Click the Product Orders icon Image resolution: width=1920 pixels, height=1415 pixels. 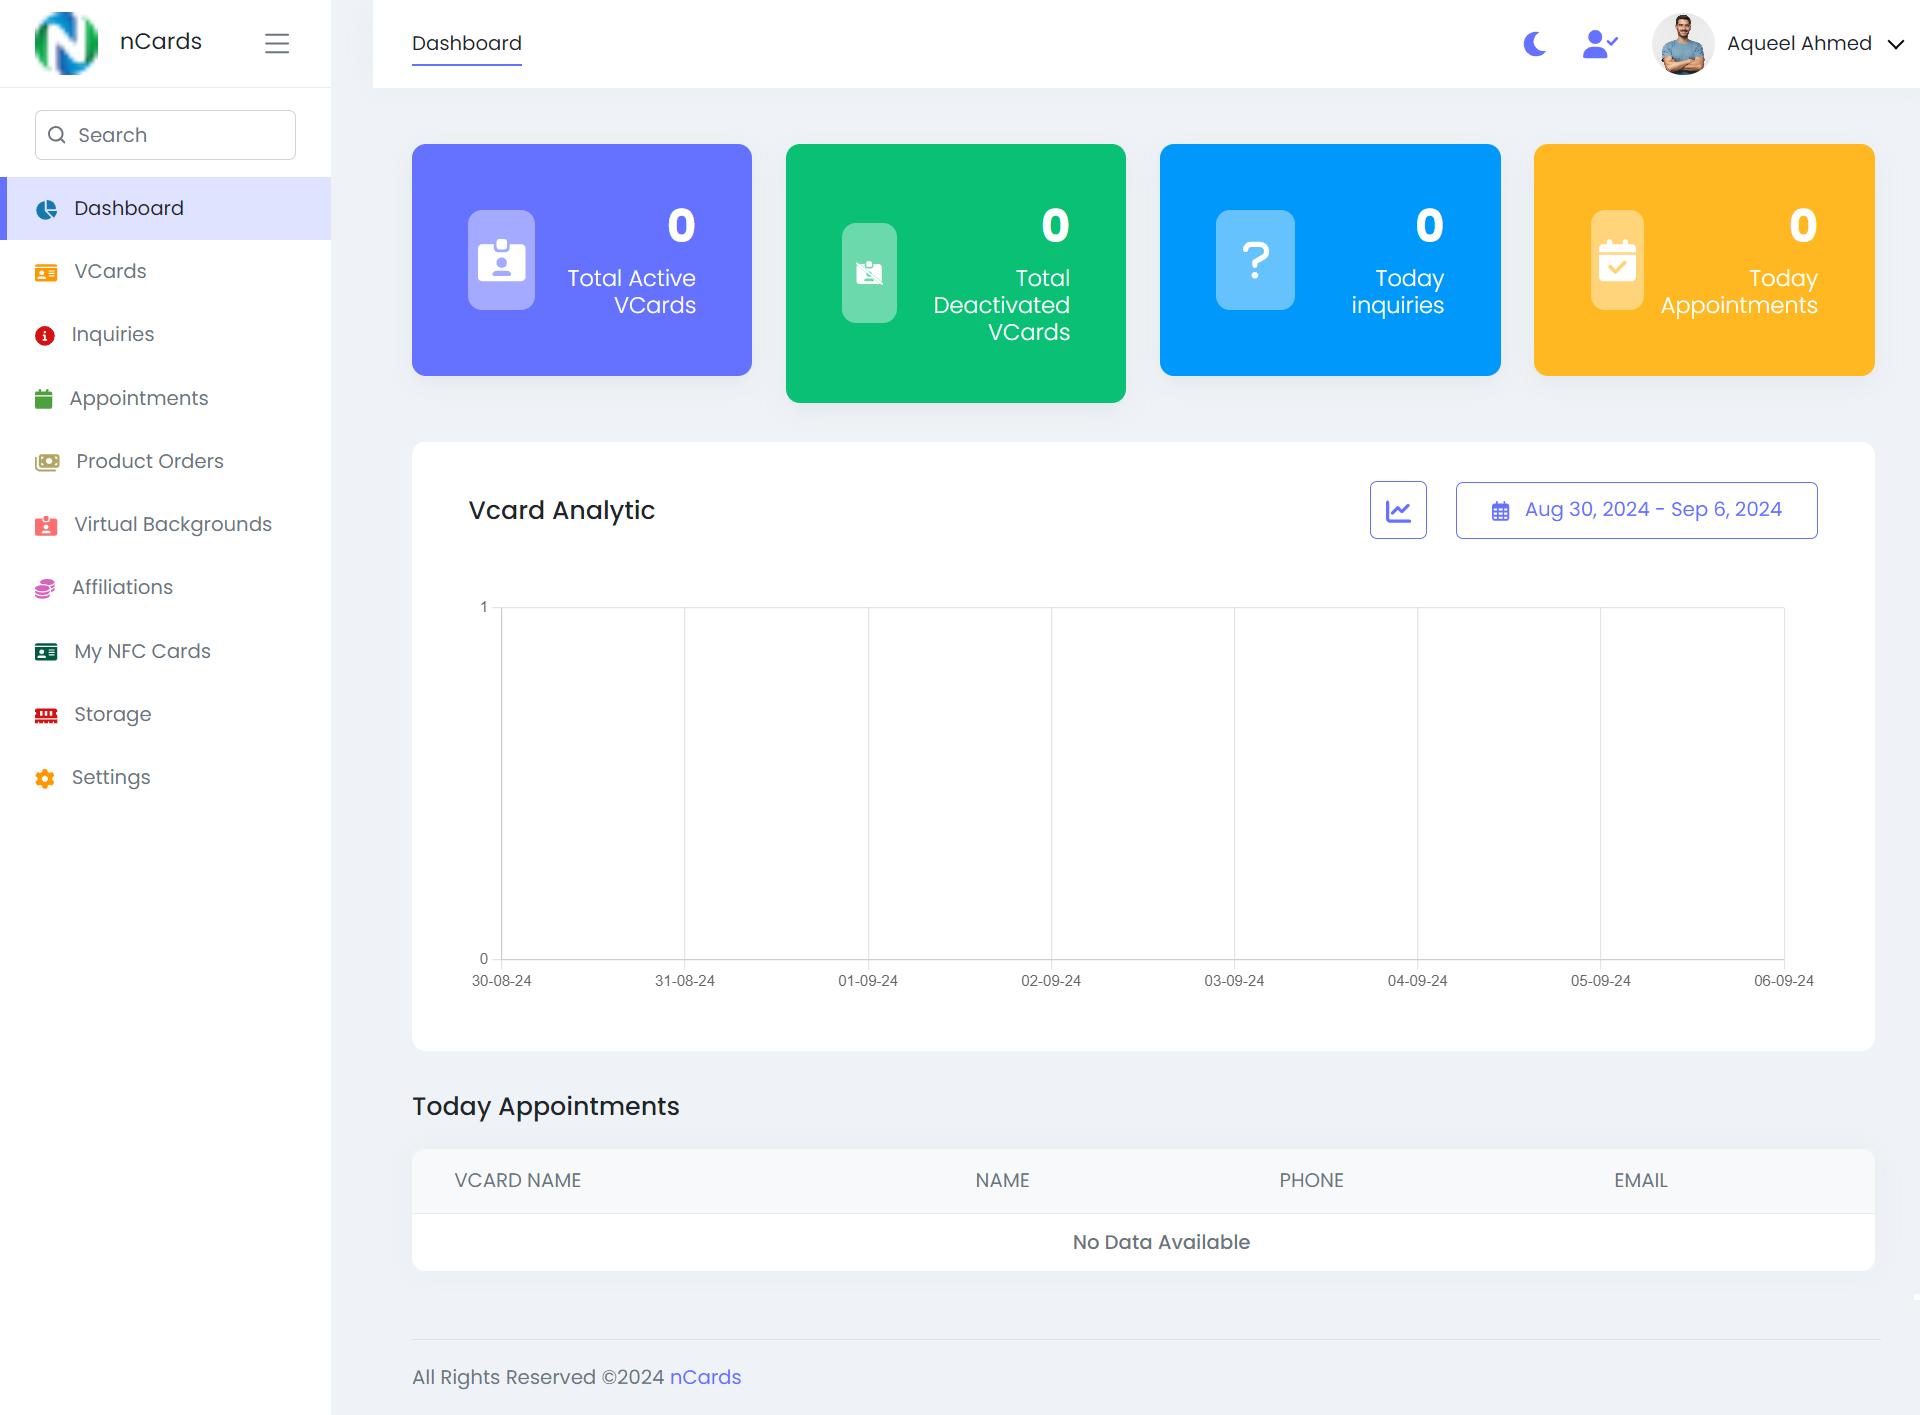coord(47,461)
